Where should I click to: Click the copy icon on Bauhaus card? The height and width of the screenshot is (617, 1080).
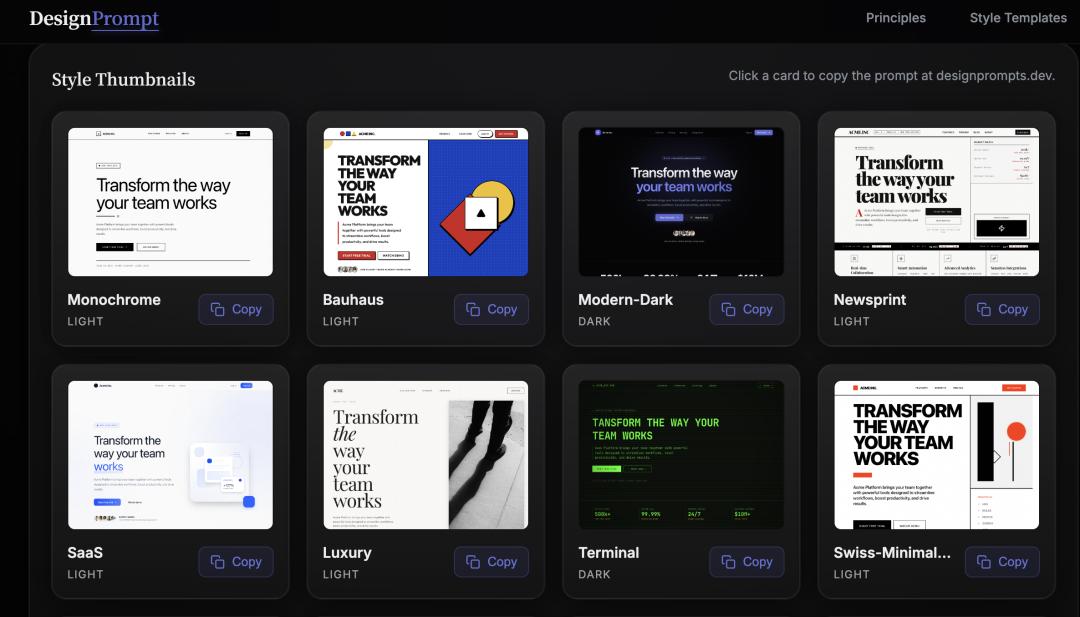pyautogui.click(x=473, y=310)
